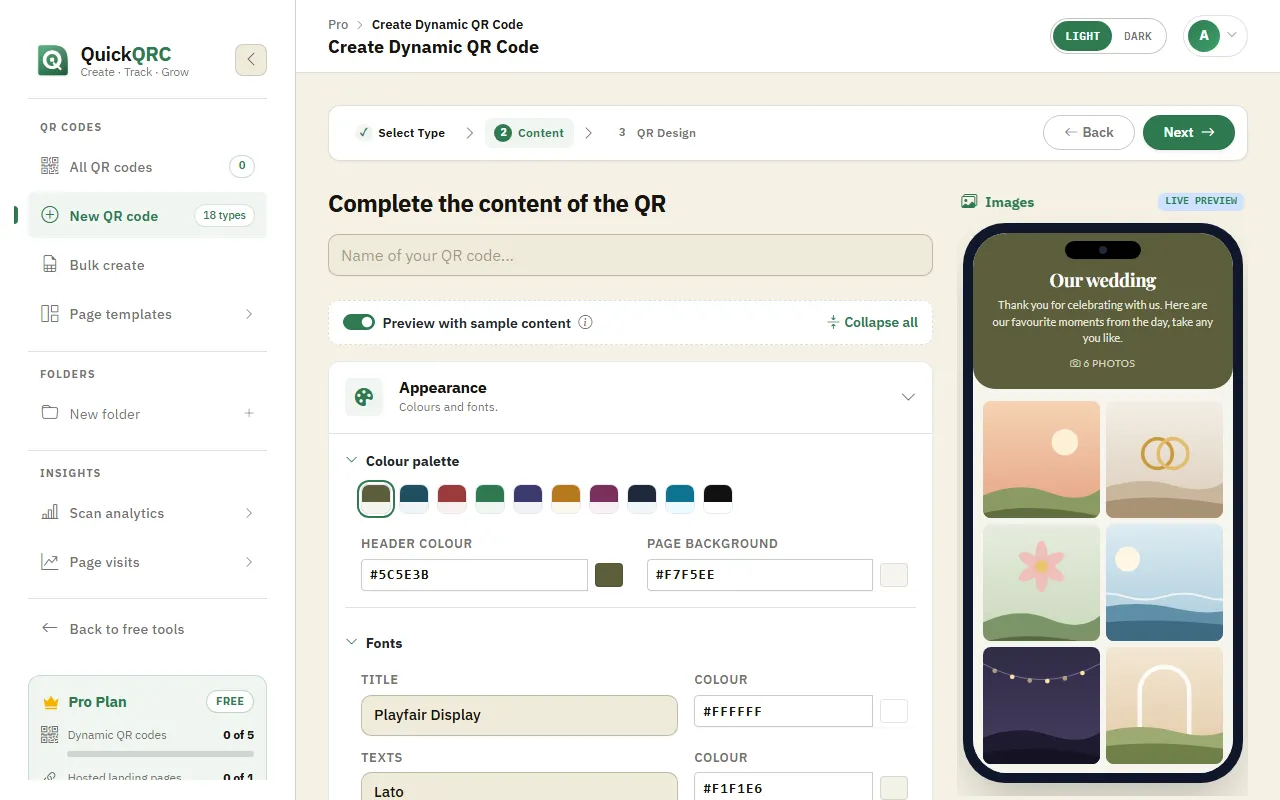Click the Dynamic QR codes icon in Pro Plan card
Screen dimensions: 1280x800
(49, 734)
